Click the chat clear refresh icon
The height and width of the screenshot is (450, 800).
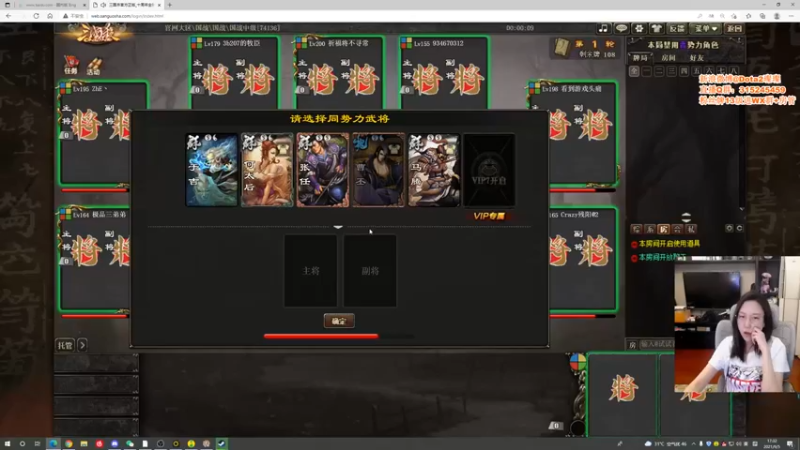(x=739, y=228)
